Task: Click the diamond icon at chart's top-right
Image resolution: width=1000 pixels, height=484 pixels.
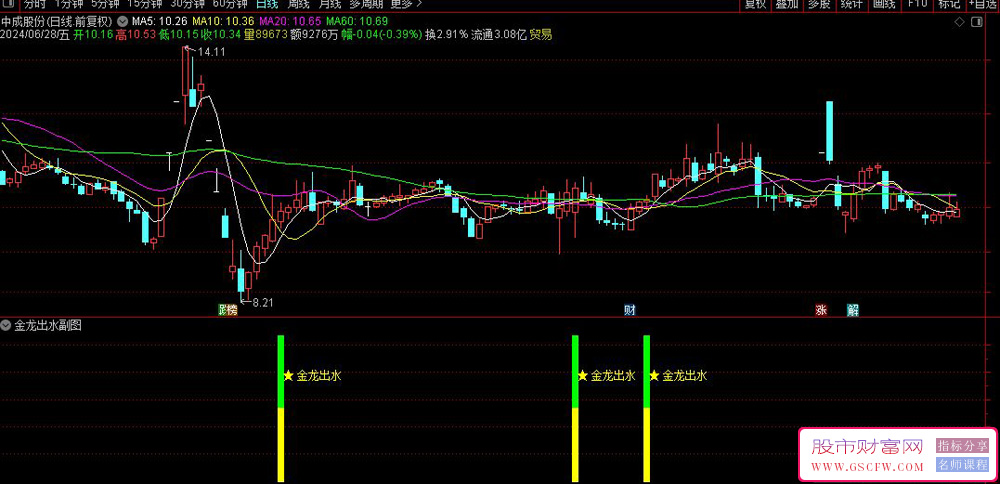Action: (x=959, y=22)
